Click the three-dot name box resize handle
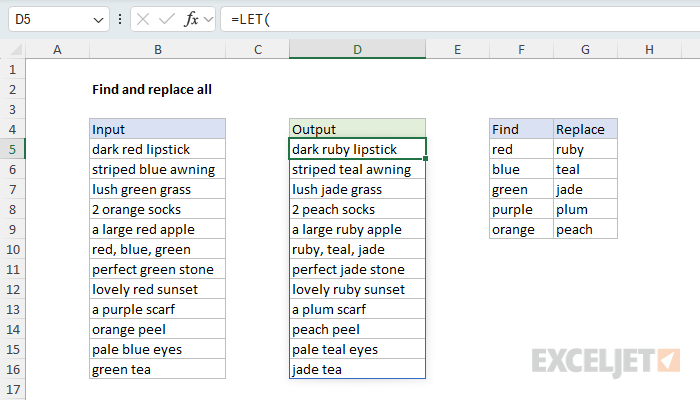700x400 pixels. coord(120,19)
